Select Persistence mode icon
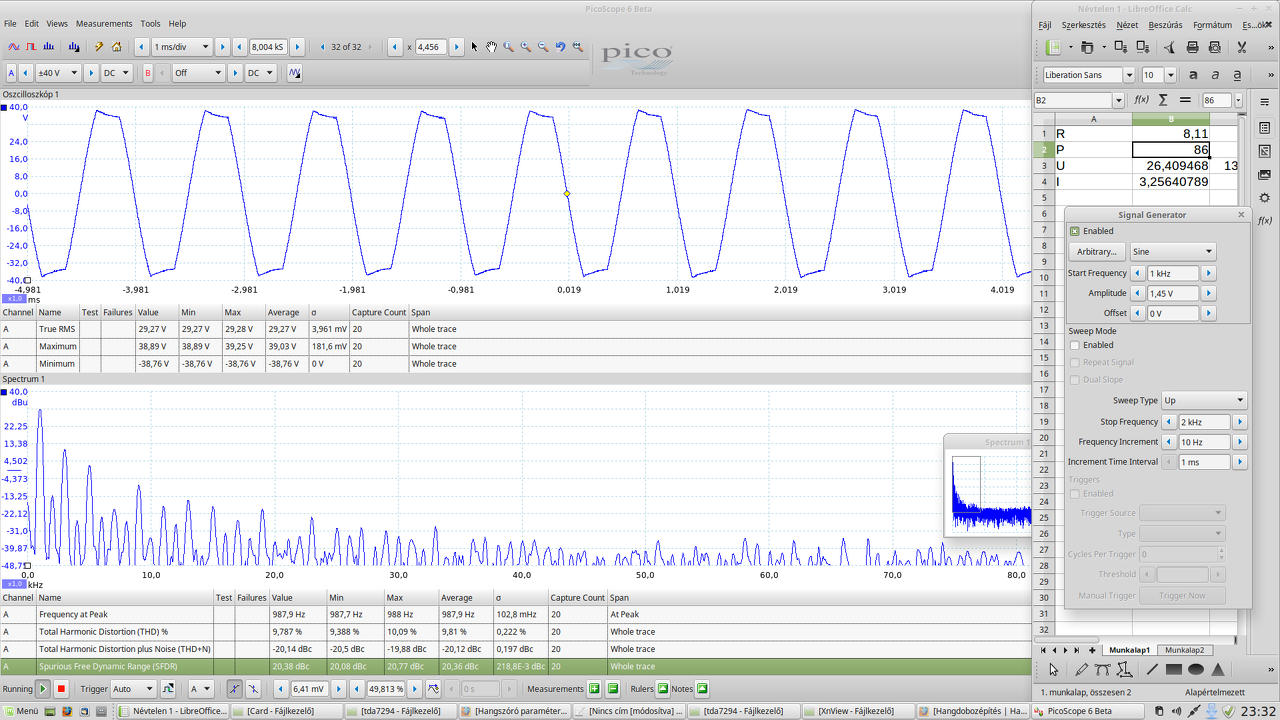The width and height of the screenshot is (1280, 720). coord(31,47)
